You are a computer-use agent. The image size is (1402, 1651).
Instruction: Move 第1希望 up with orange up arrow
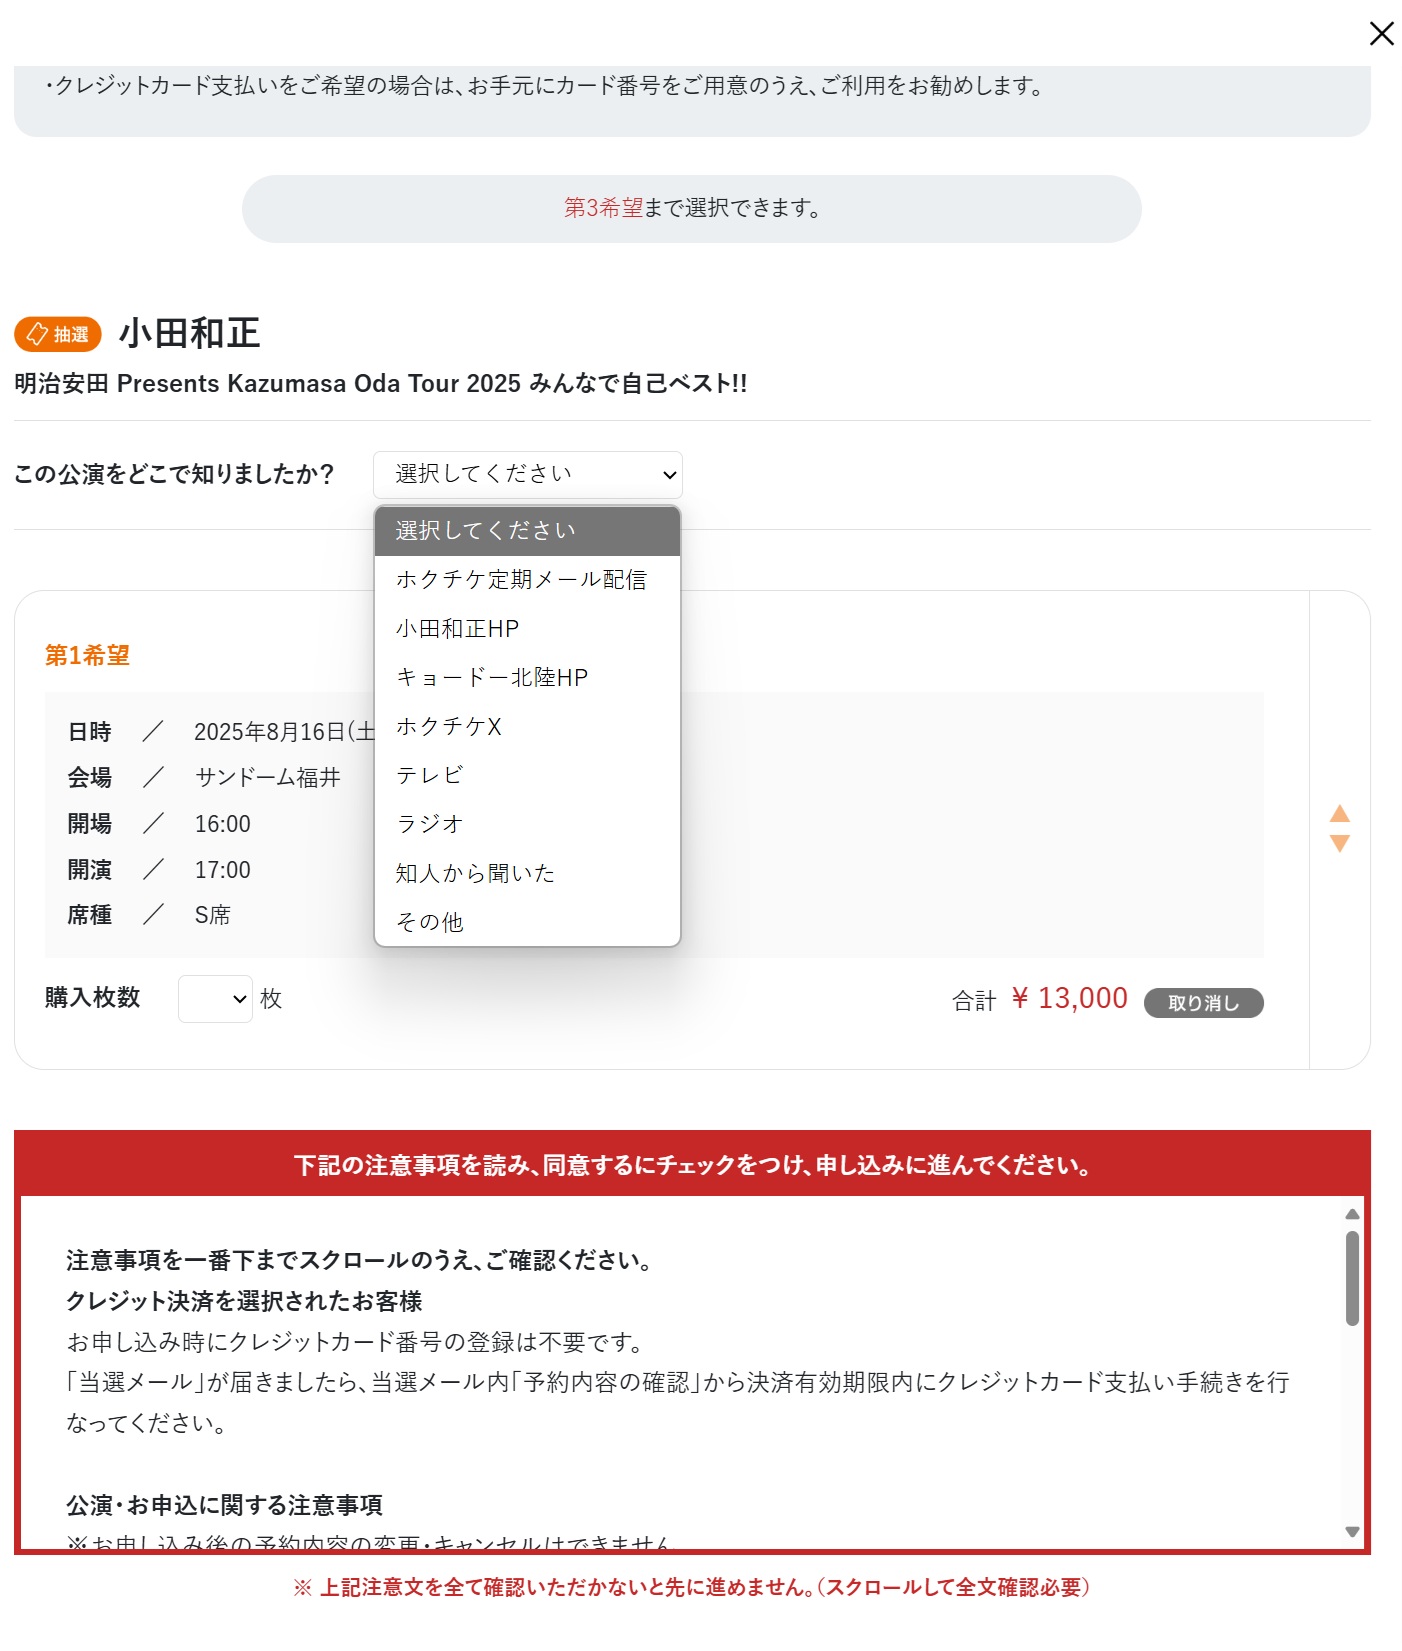point(1340,814)
